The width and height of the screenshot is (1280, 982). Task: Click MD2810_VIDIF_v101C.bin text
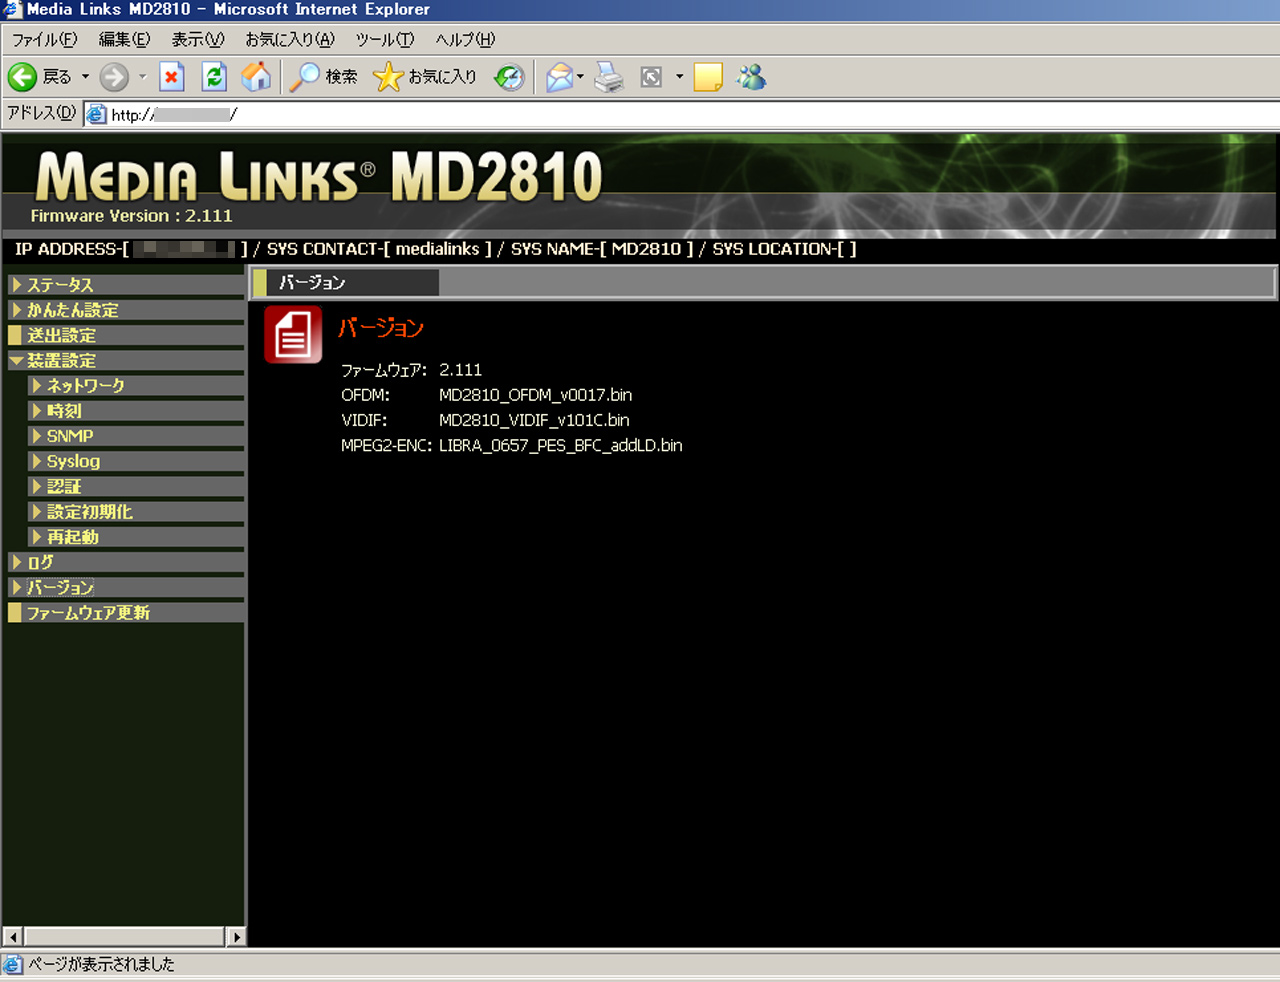(x=534, y=420)
